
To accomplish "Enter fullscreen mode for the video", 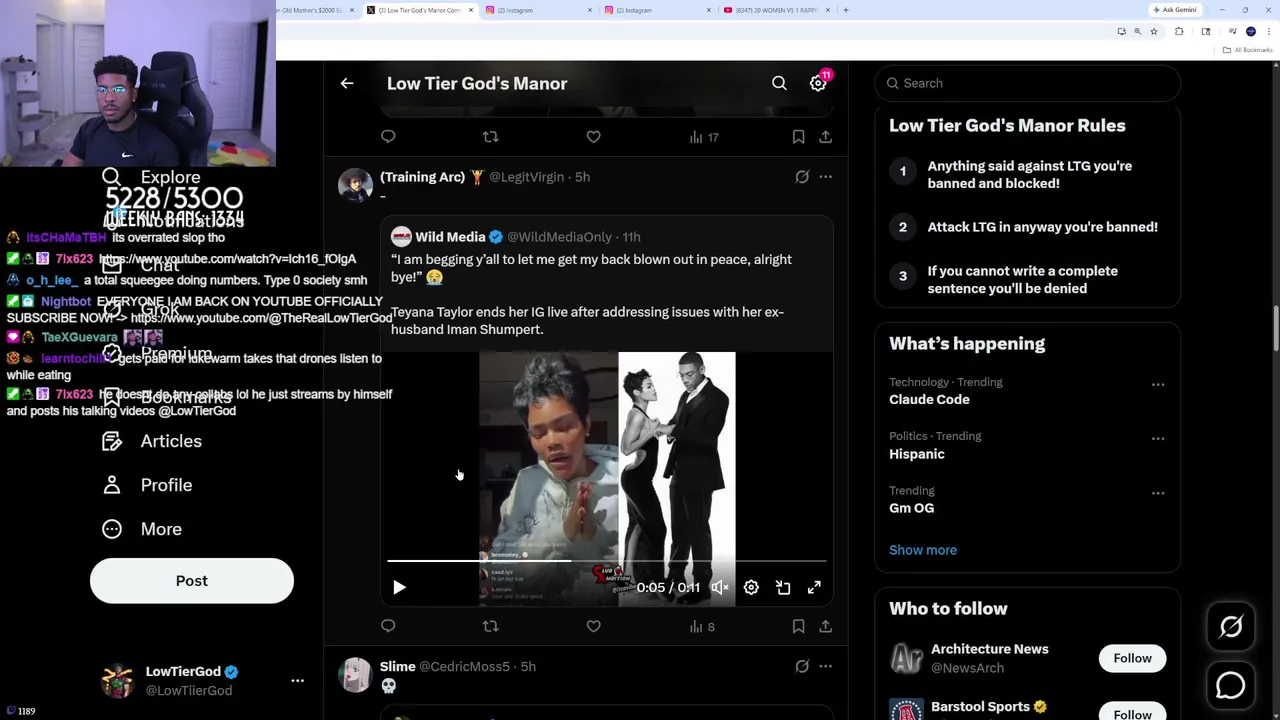I will pyautogui.click(x=814, y=588).
